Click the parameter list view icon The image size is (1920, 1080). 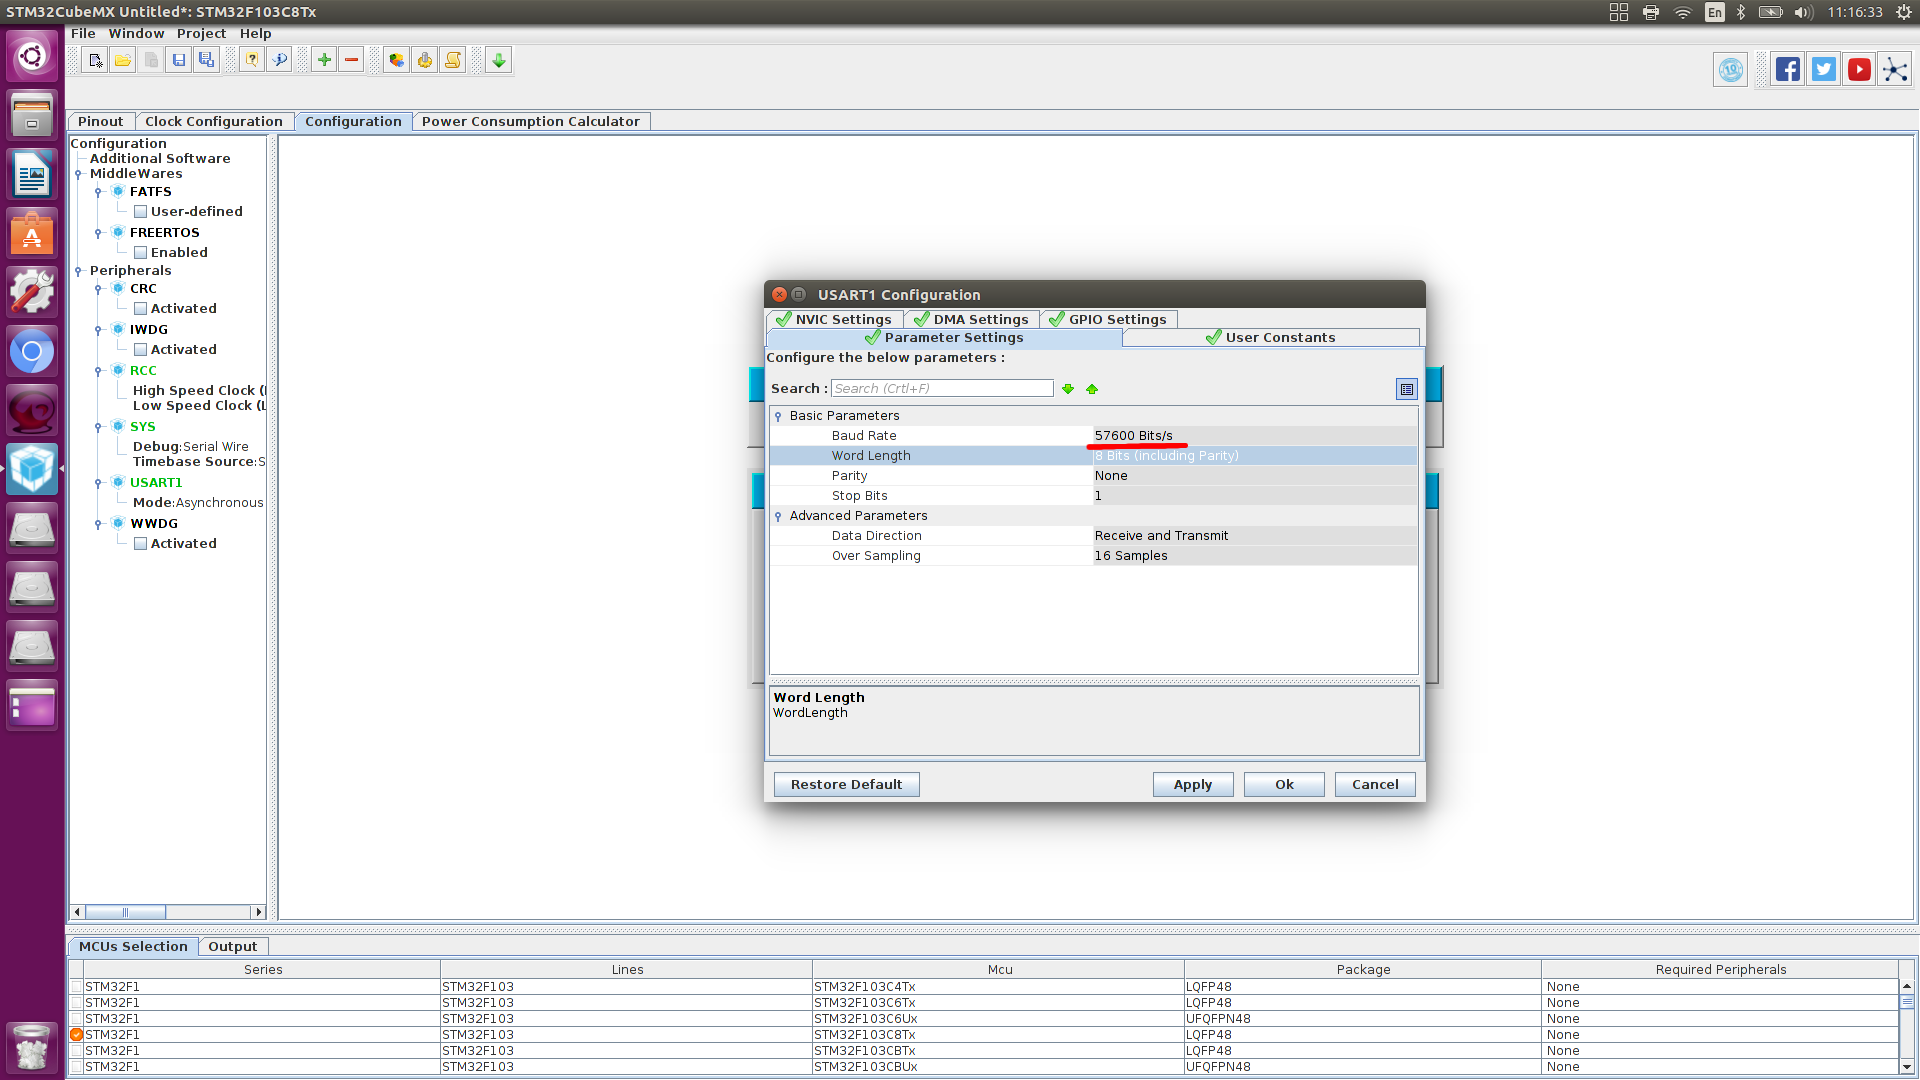(1407, 389)
